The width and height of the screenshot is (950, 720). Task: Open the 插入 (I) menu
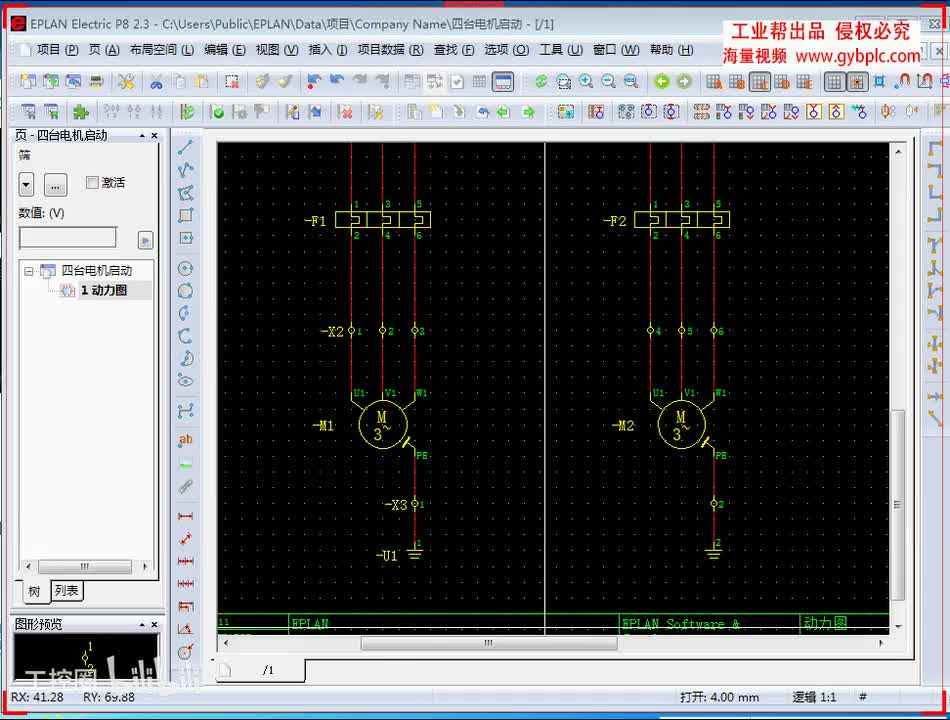(x=328, y=50)
